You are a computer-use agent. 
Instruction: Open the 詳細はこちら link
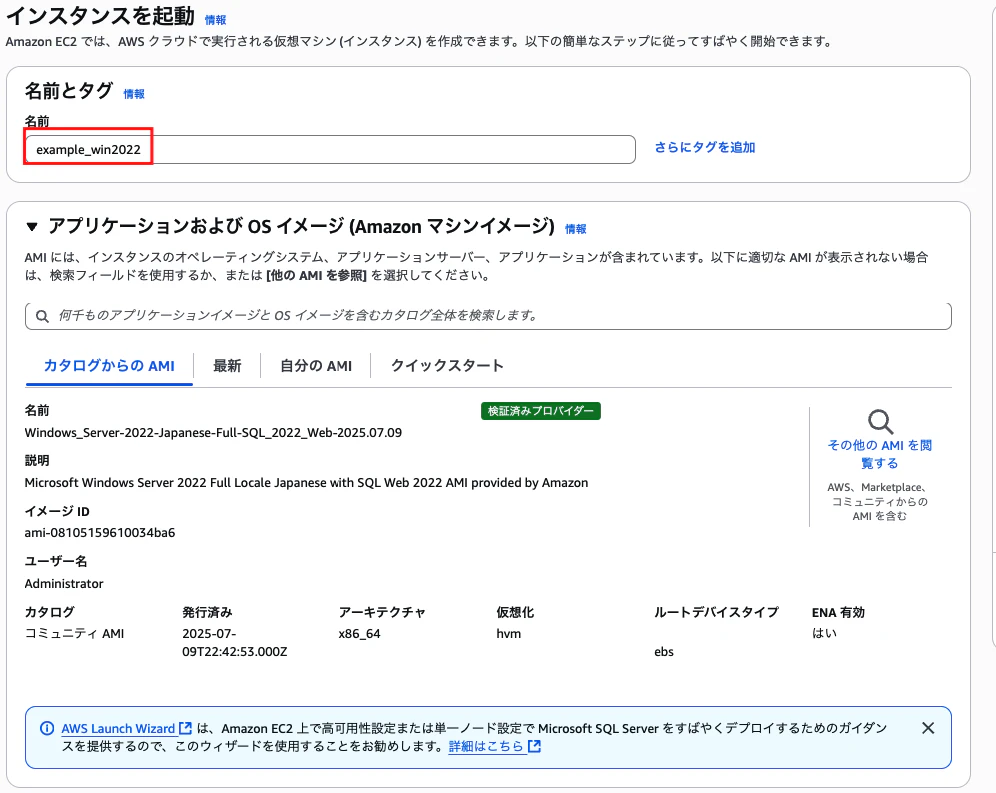(x=486, y=746)
